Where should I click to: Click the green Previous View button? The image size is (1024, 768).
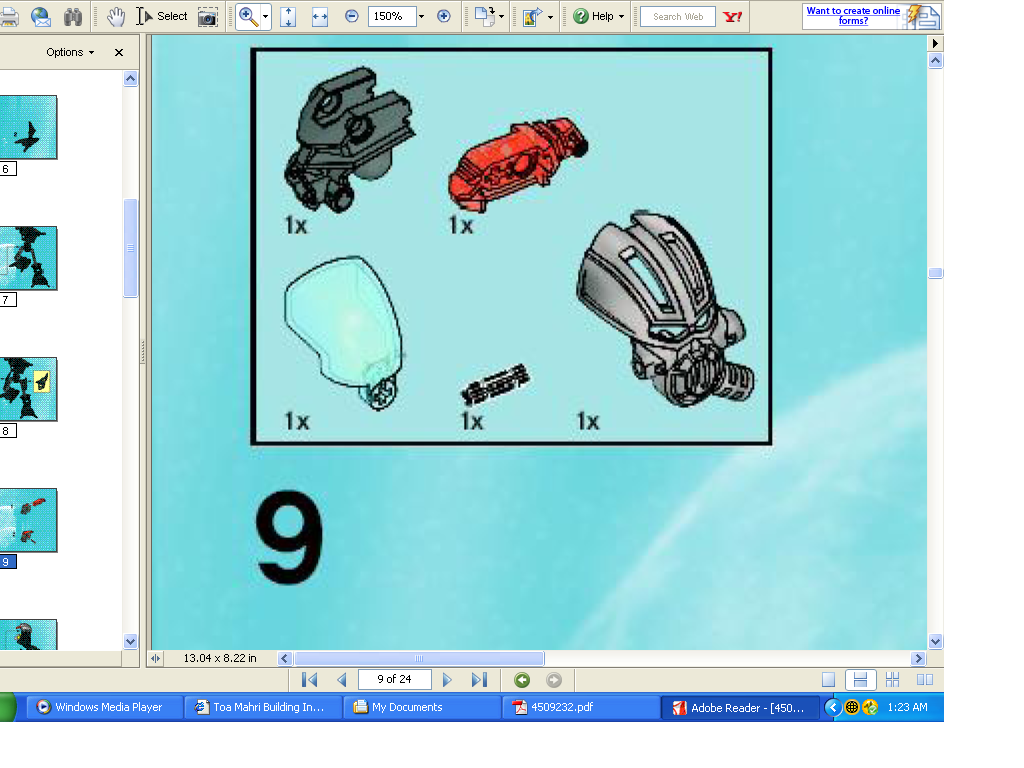[522, 680]
